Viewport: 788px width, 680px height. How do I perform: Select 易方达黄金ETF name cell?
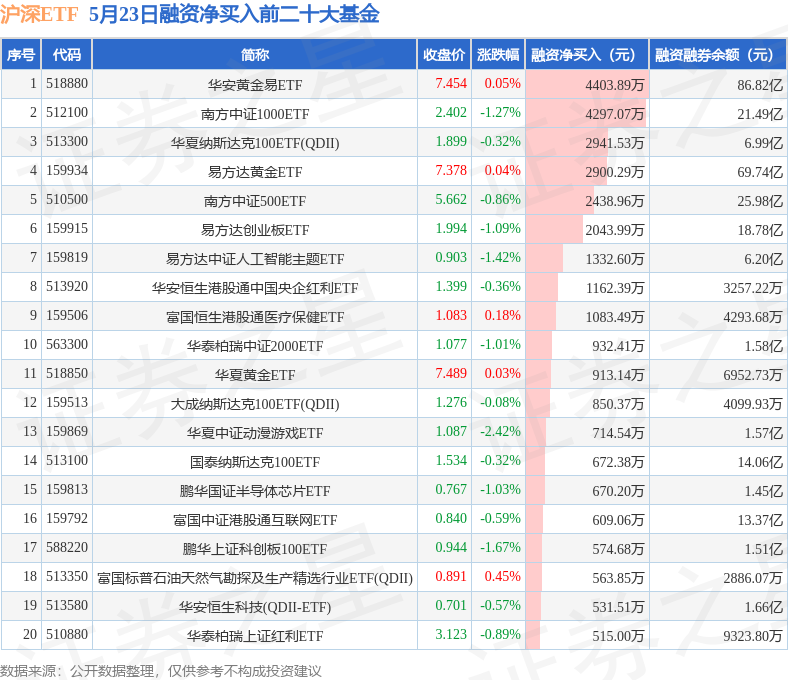pyautogui.click(x=255, y=172)
